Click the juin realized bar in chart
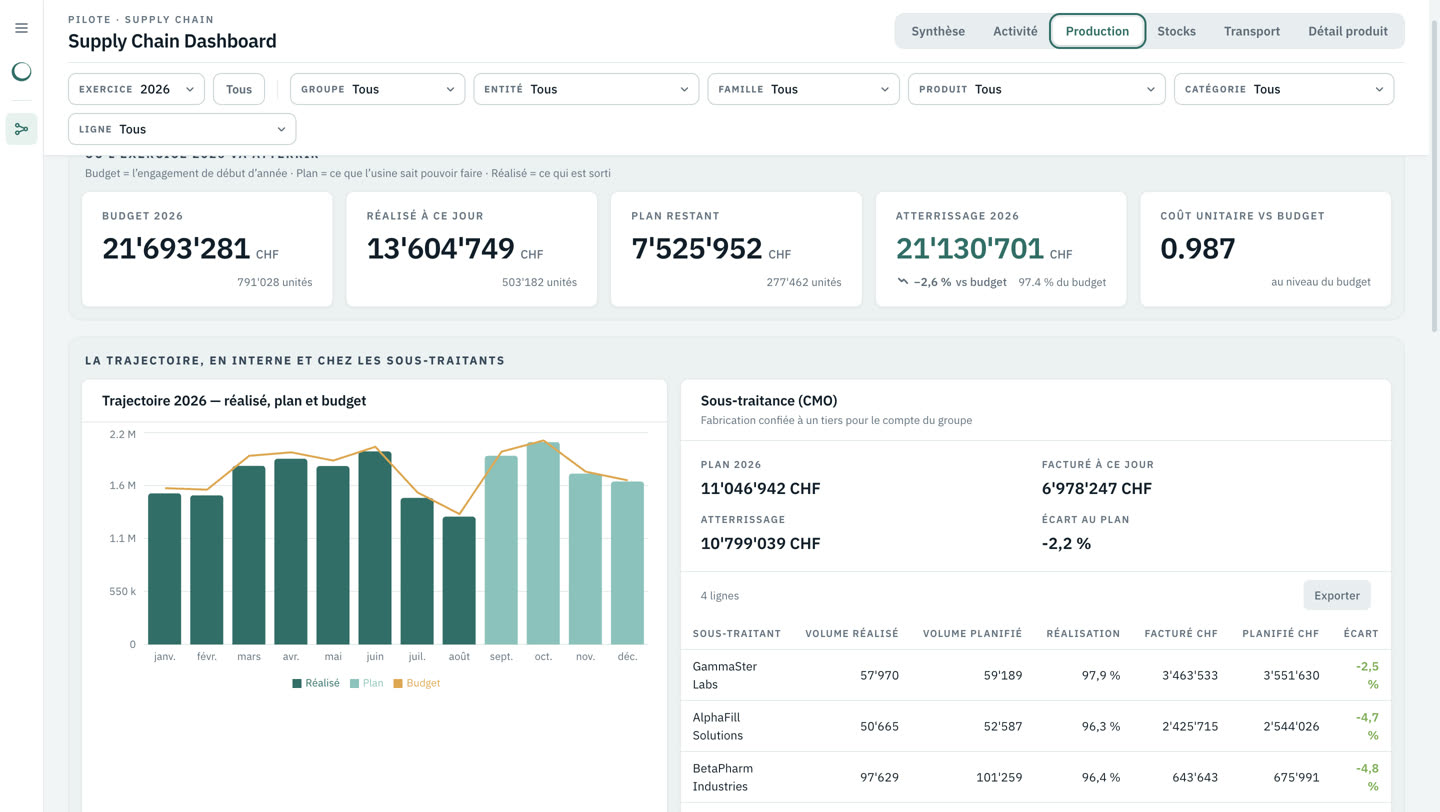1440x812 pixels. pyautogui.click(x=375, y=548)
